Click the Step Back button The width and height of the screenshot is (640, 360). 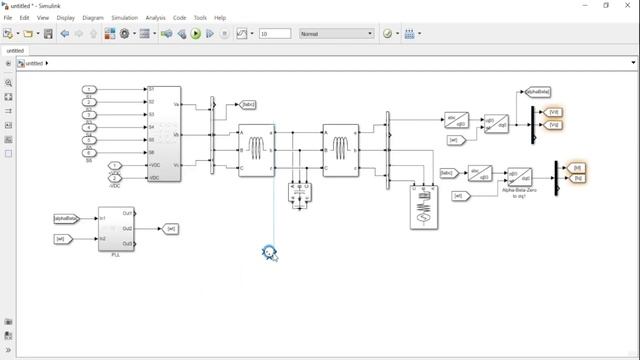coord(182,34)
